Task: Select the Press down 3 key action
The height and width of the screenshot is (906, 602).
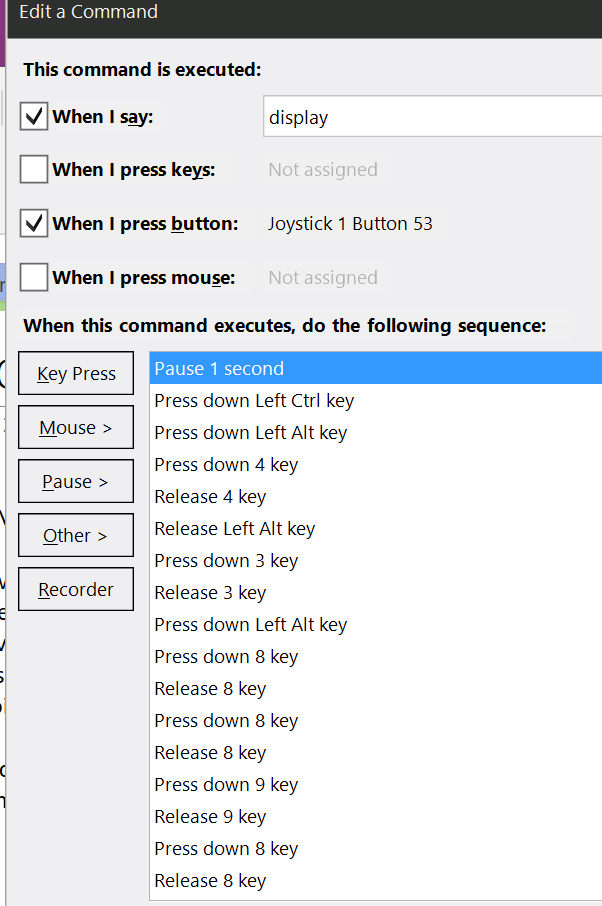Action: point(376,560)
